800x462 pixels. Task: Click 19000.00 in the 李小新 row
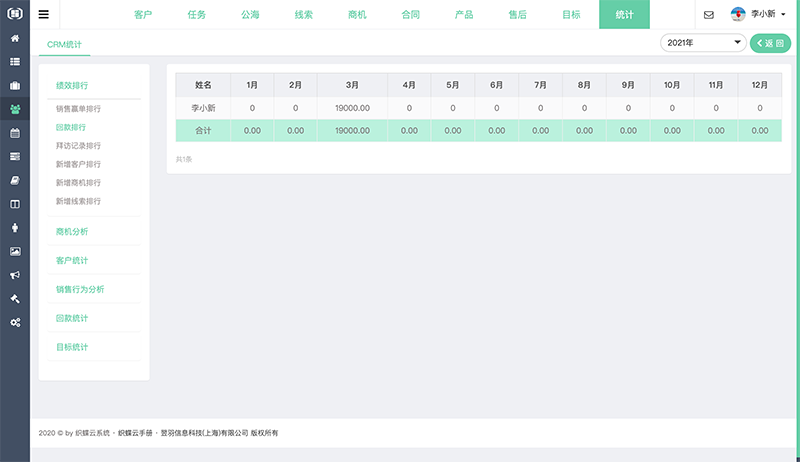[352, 108]
